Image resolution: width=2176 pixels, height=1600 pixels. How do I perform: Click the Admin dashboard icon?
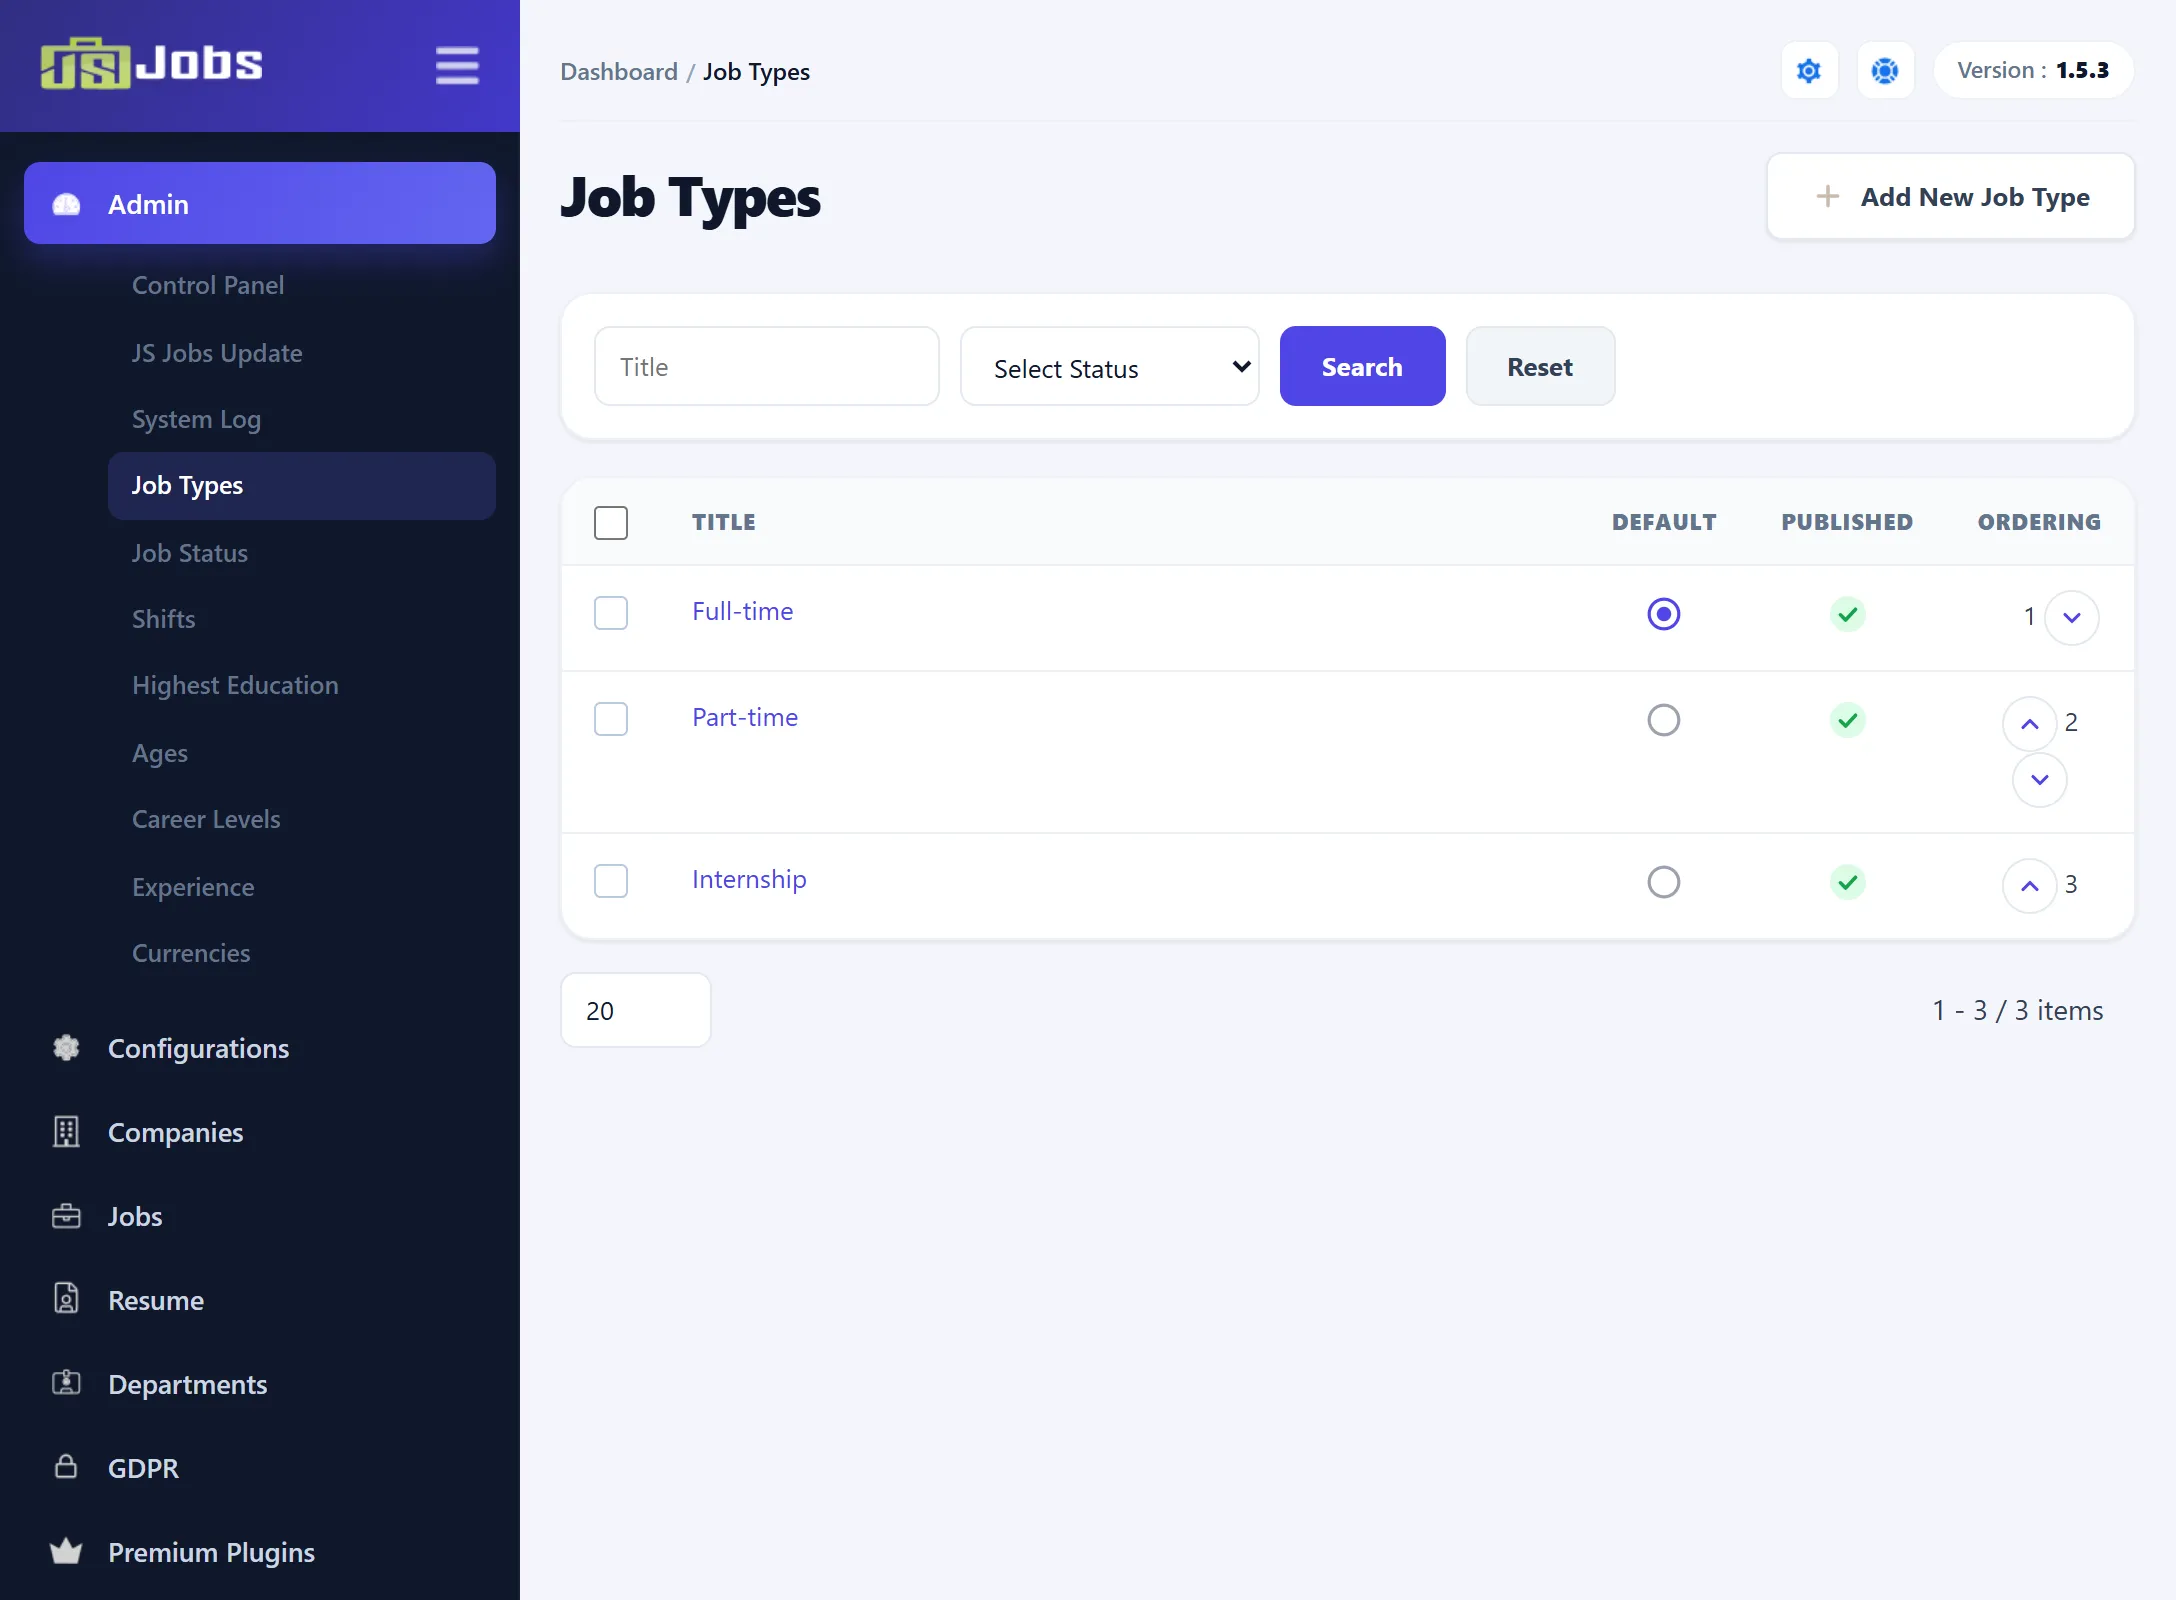coord(66,204)
